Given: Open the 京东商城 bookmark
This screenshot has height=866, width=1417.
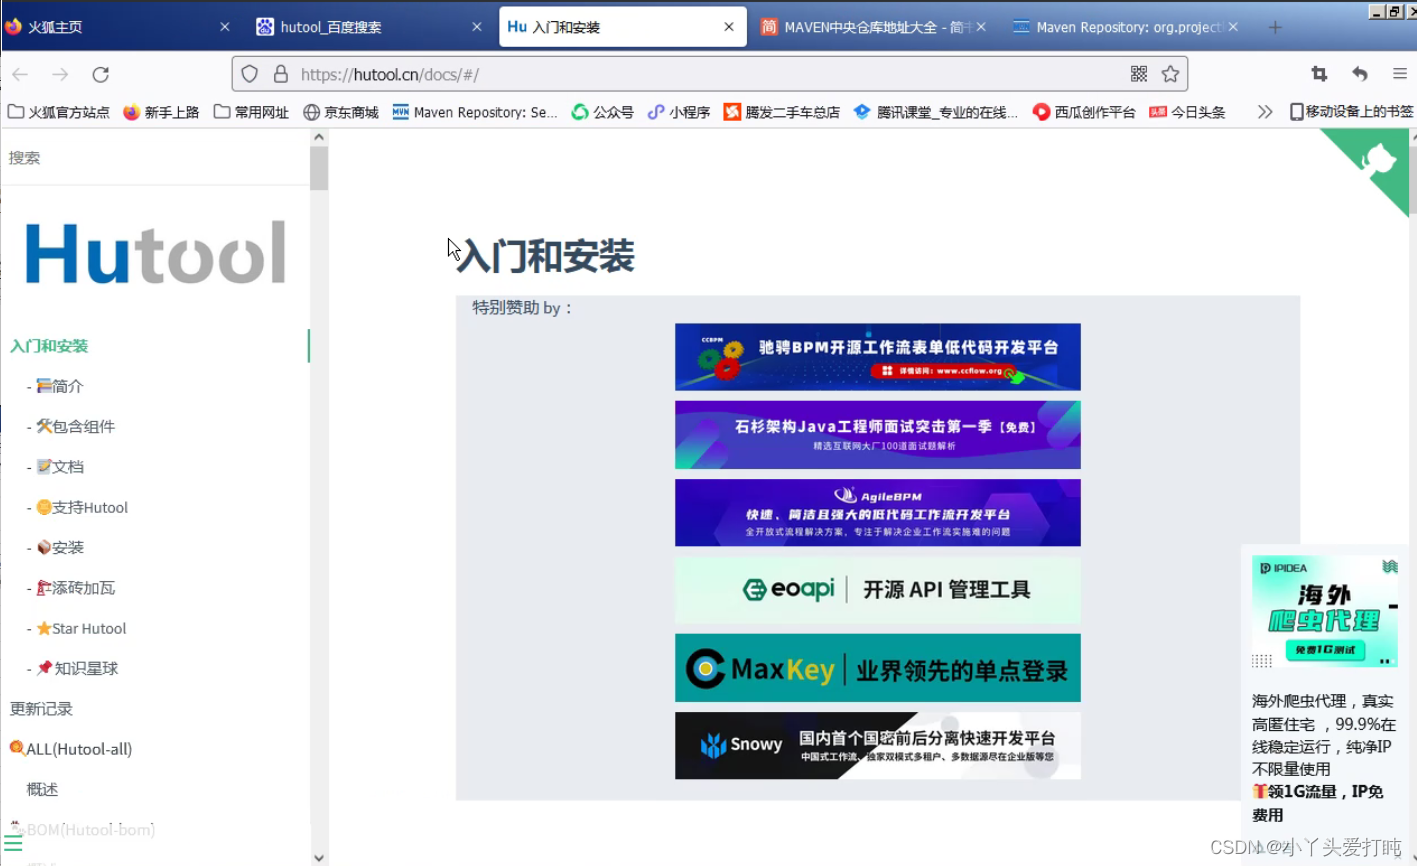Looking at the screenshot, I should (x=341, y=112).
